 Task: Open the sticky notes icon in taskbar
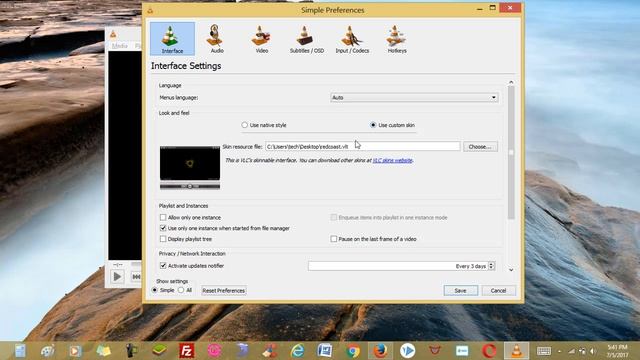[103, 351]
